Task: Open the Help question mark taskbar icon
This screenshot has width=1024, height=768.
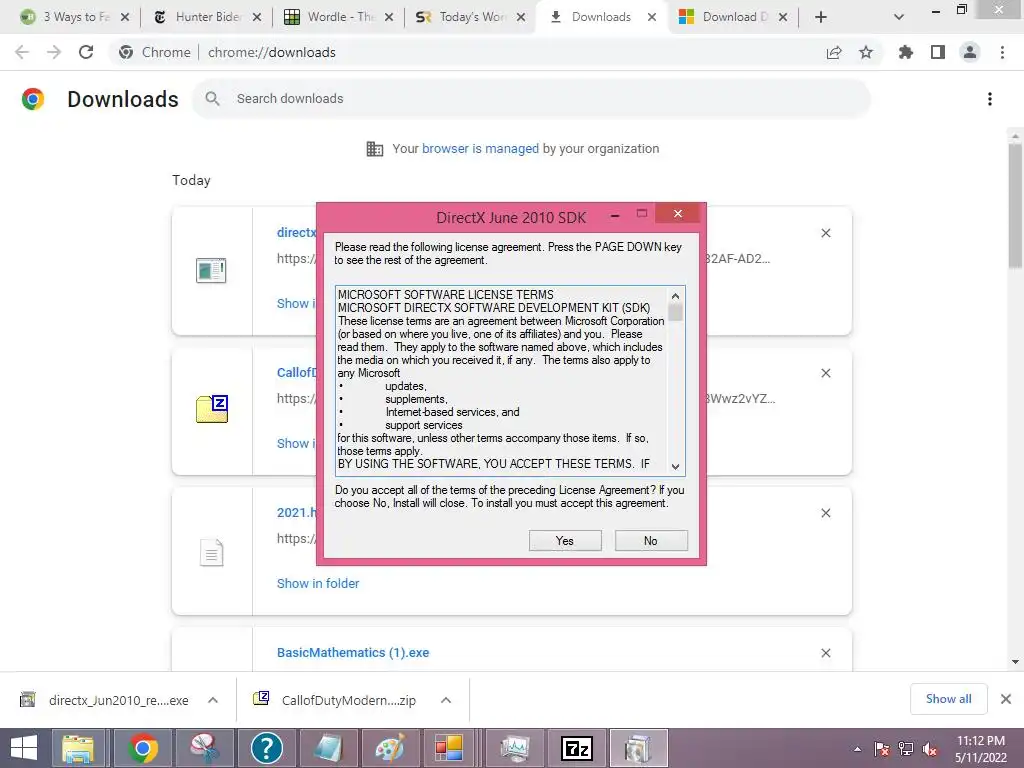Action: pyautogui.click(x=266, y=748)
